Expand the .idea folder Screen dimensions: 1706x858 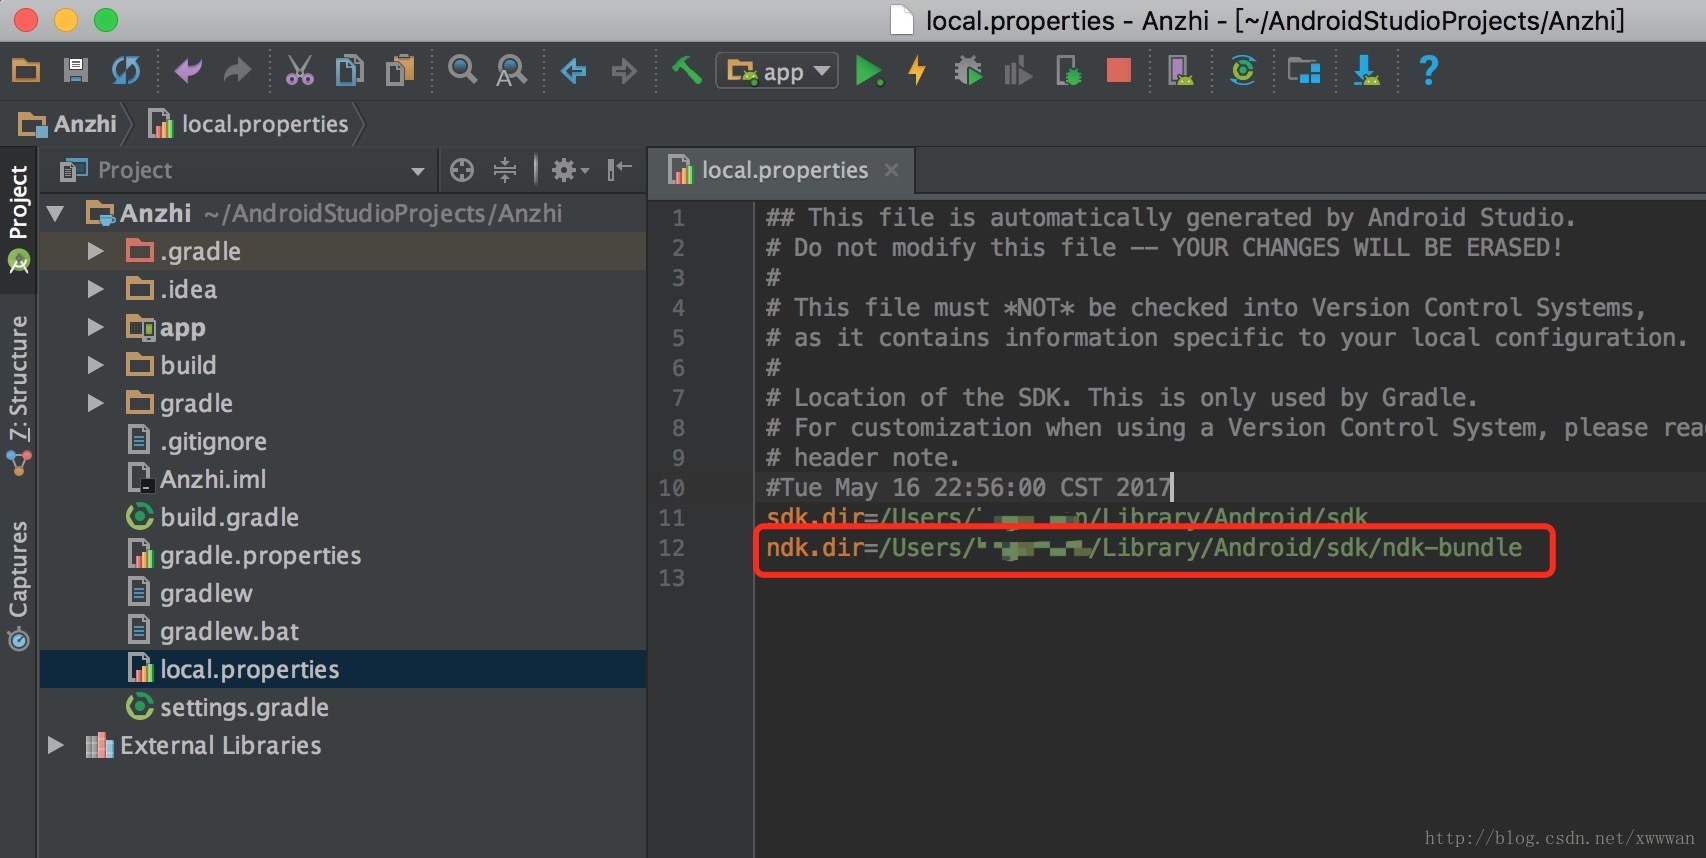coord(95,289)
